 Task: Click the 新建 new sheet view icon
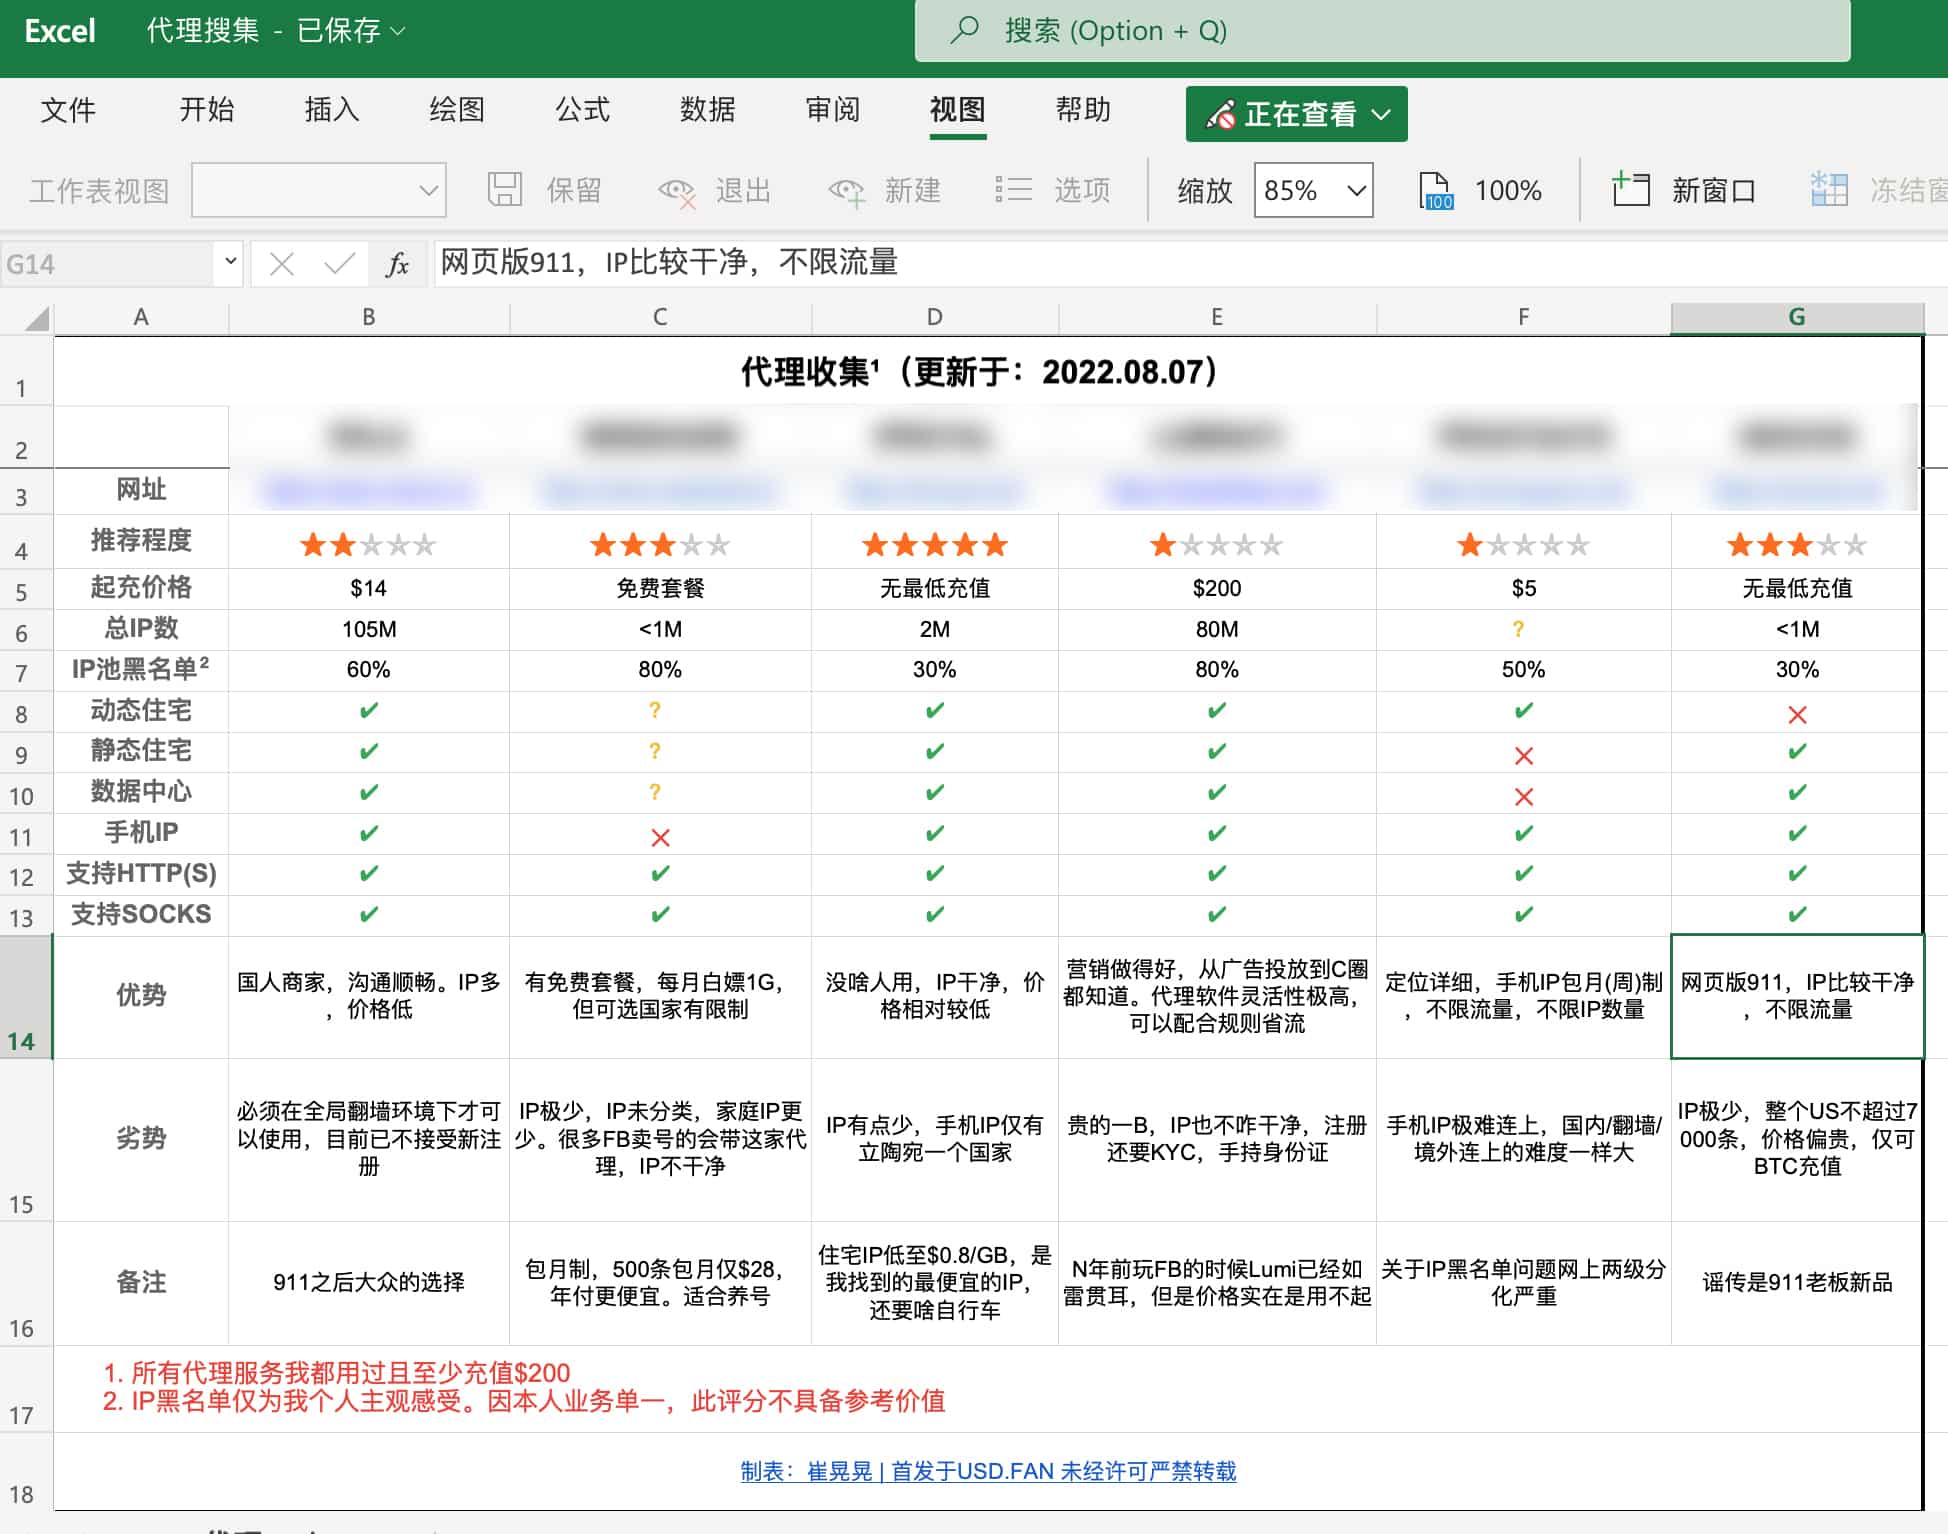coord(846,190)
